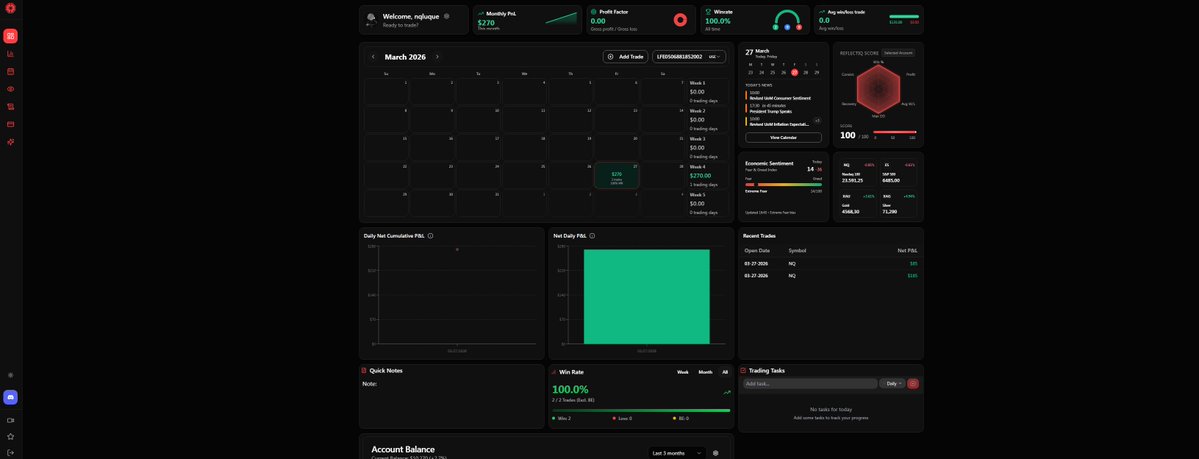
Task: Open the puzzle piece sidebar icon
Action: (x=11, y=142)
